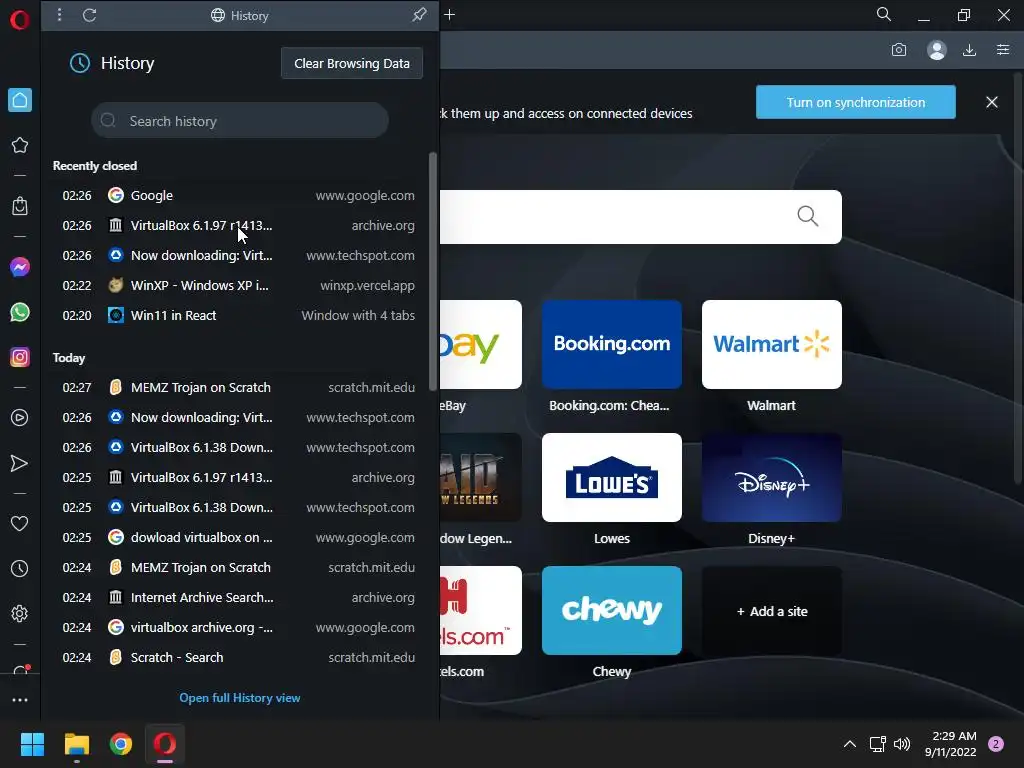The width and height of the screenshot is (1024, 768).
Task: Open dowload virtualbox on Google history entry
Action: click(x=238, y=537)
